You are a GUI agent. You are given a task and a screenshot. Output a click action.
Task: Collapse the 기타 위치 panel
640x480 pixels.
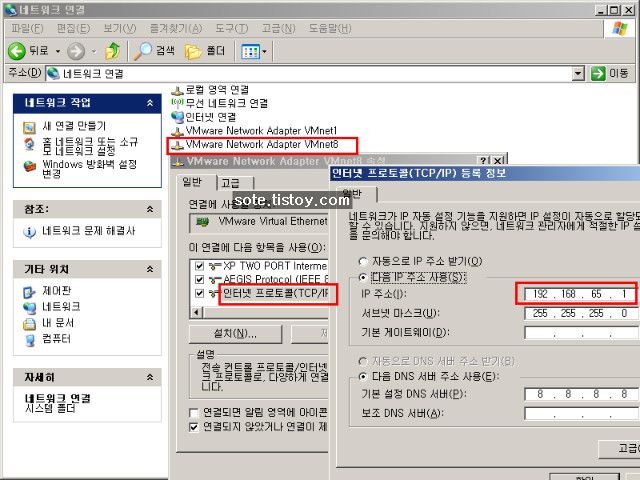[150, 269]
